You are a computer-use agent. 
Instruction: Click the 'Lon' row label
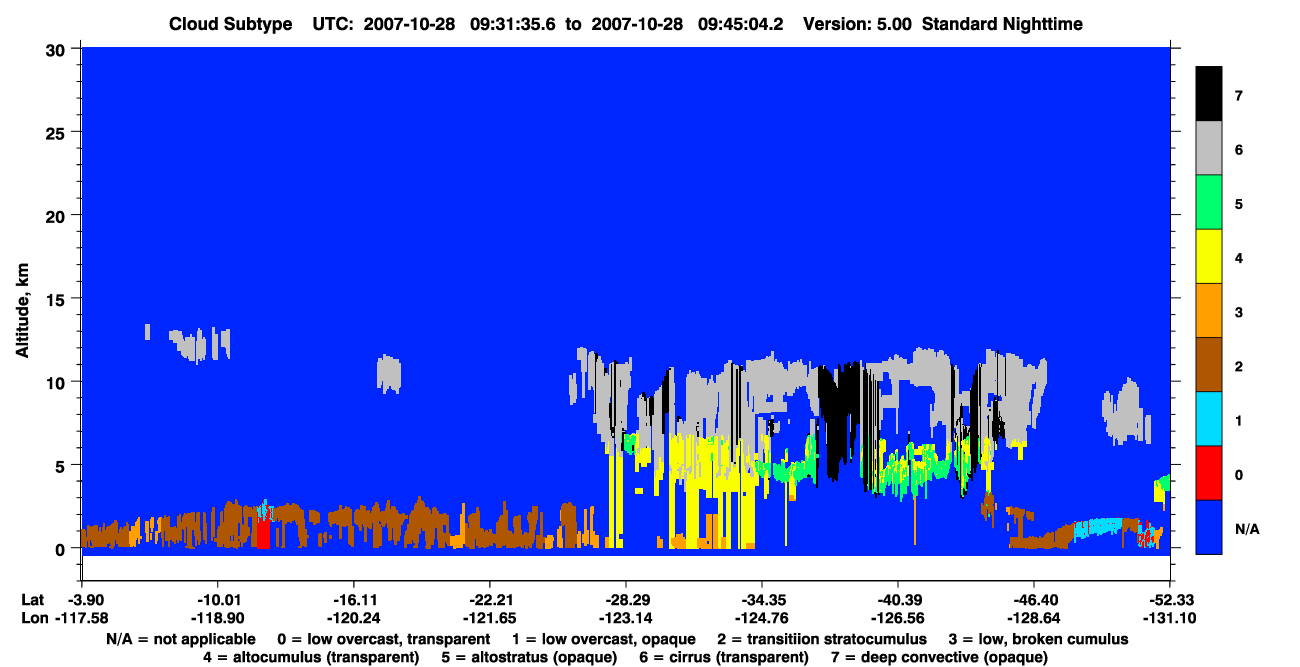(x=34, y=618)
